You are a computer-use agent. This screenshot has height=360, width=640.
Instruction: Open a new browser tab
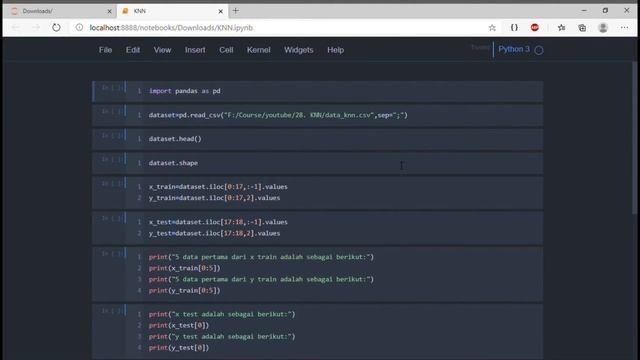[236, 11]
